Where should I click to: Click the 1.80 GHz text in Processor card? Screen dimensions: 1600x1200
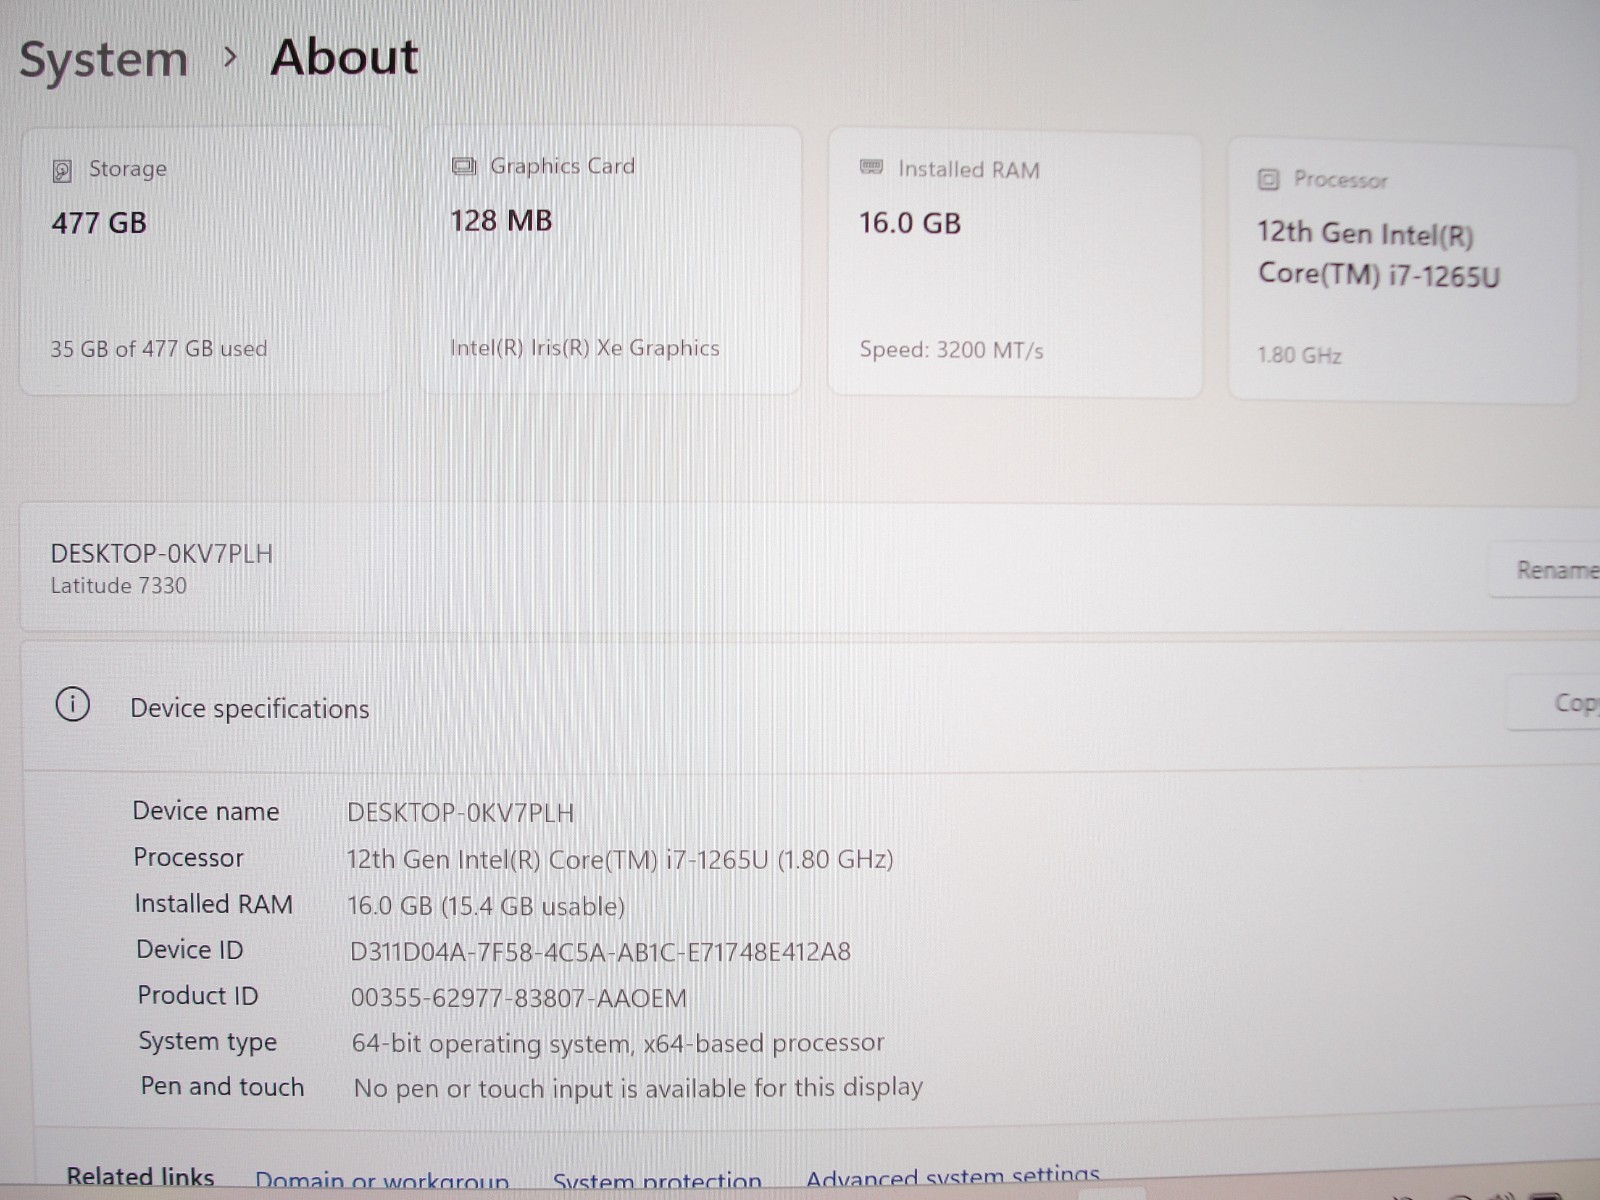[x=1299, y=355]
